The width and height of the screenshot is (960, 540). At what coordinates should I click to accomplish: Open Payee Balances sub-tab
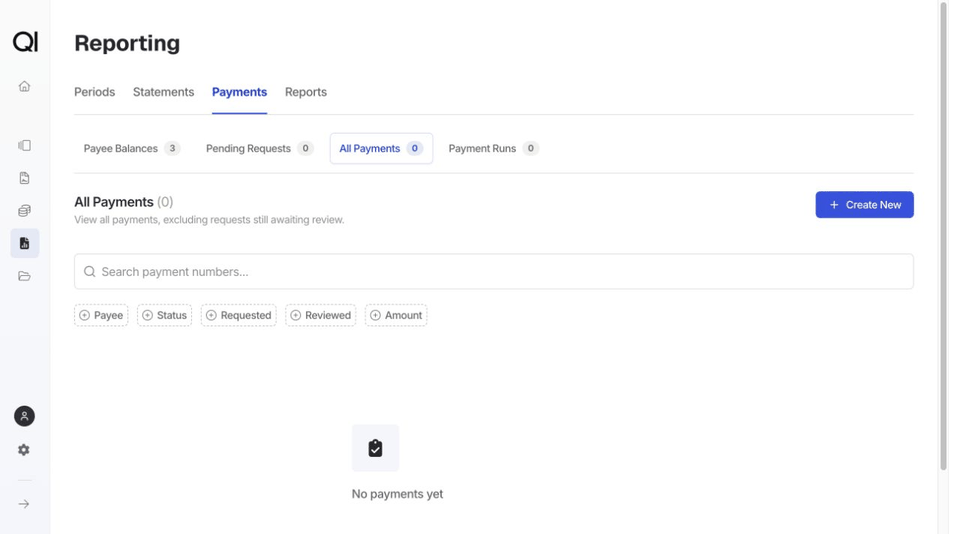coord(132,149)
